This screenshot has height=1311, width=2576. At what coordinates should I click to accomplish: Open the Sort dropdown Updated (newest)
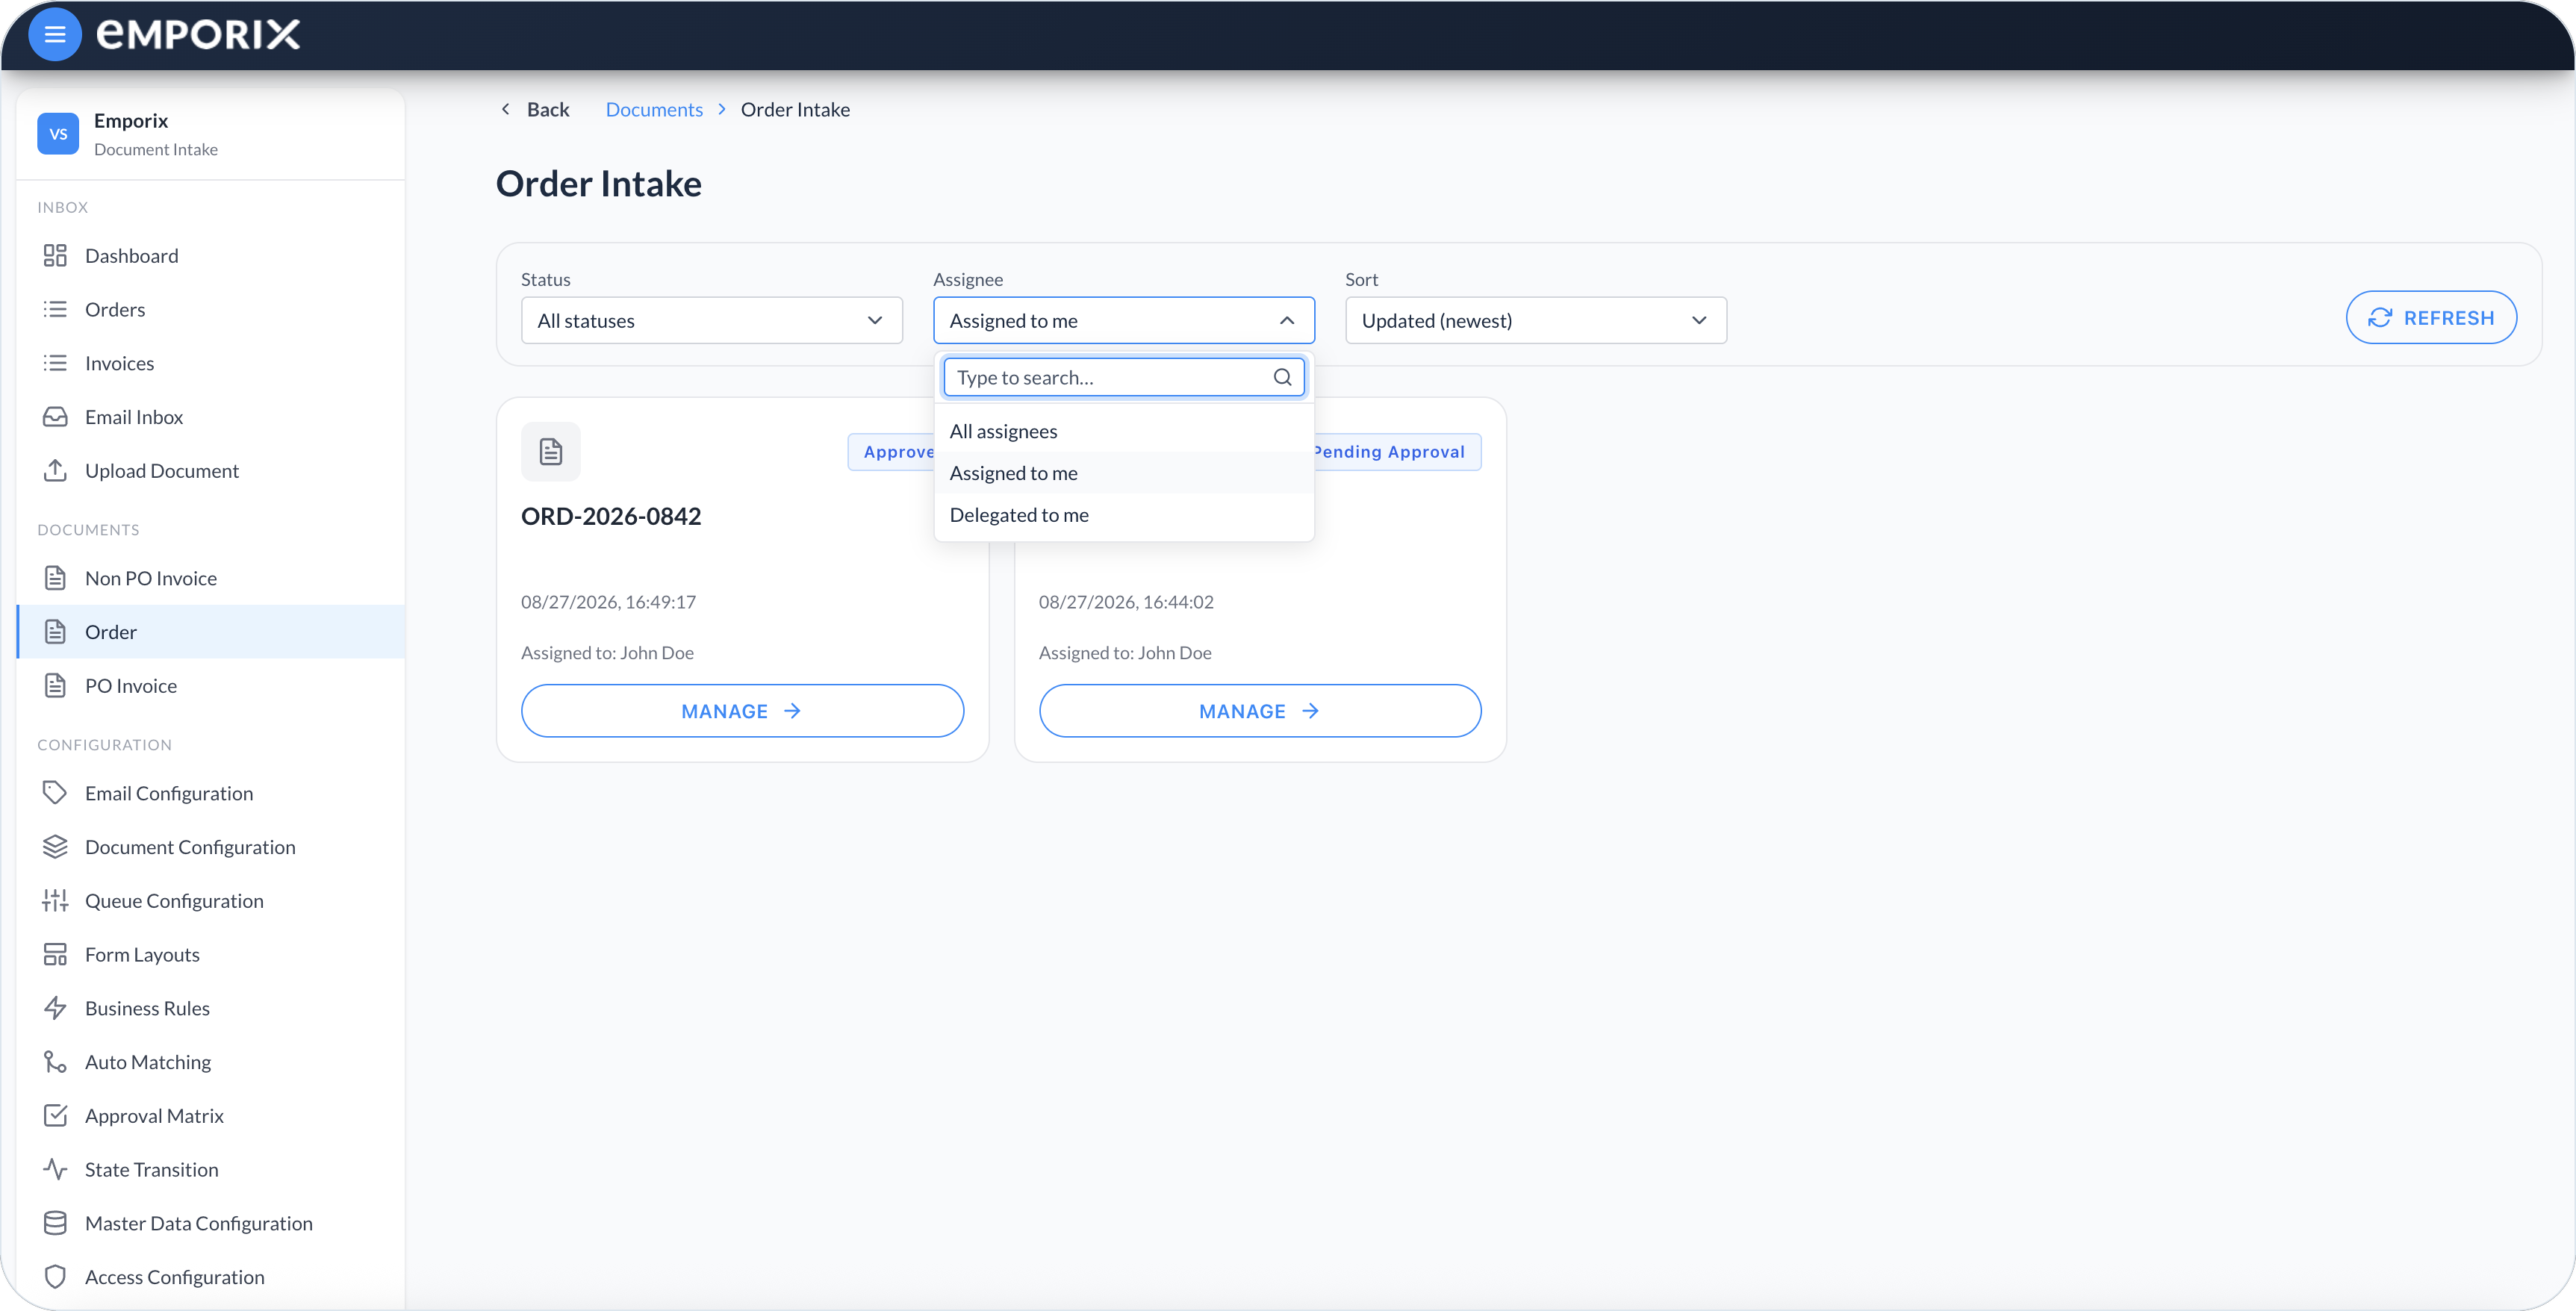1536,320
